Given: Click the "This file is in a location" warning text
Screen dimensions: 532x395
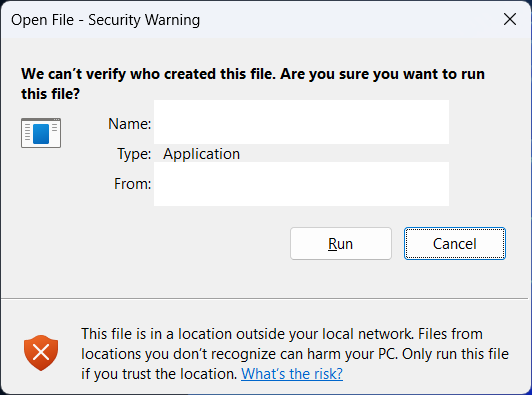Looking at the screenshot, I should (x=295, y=354).
